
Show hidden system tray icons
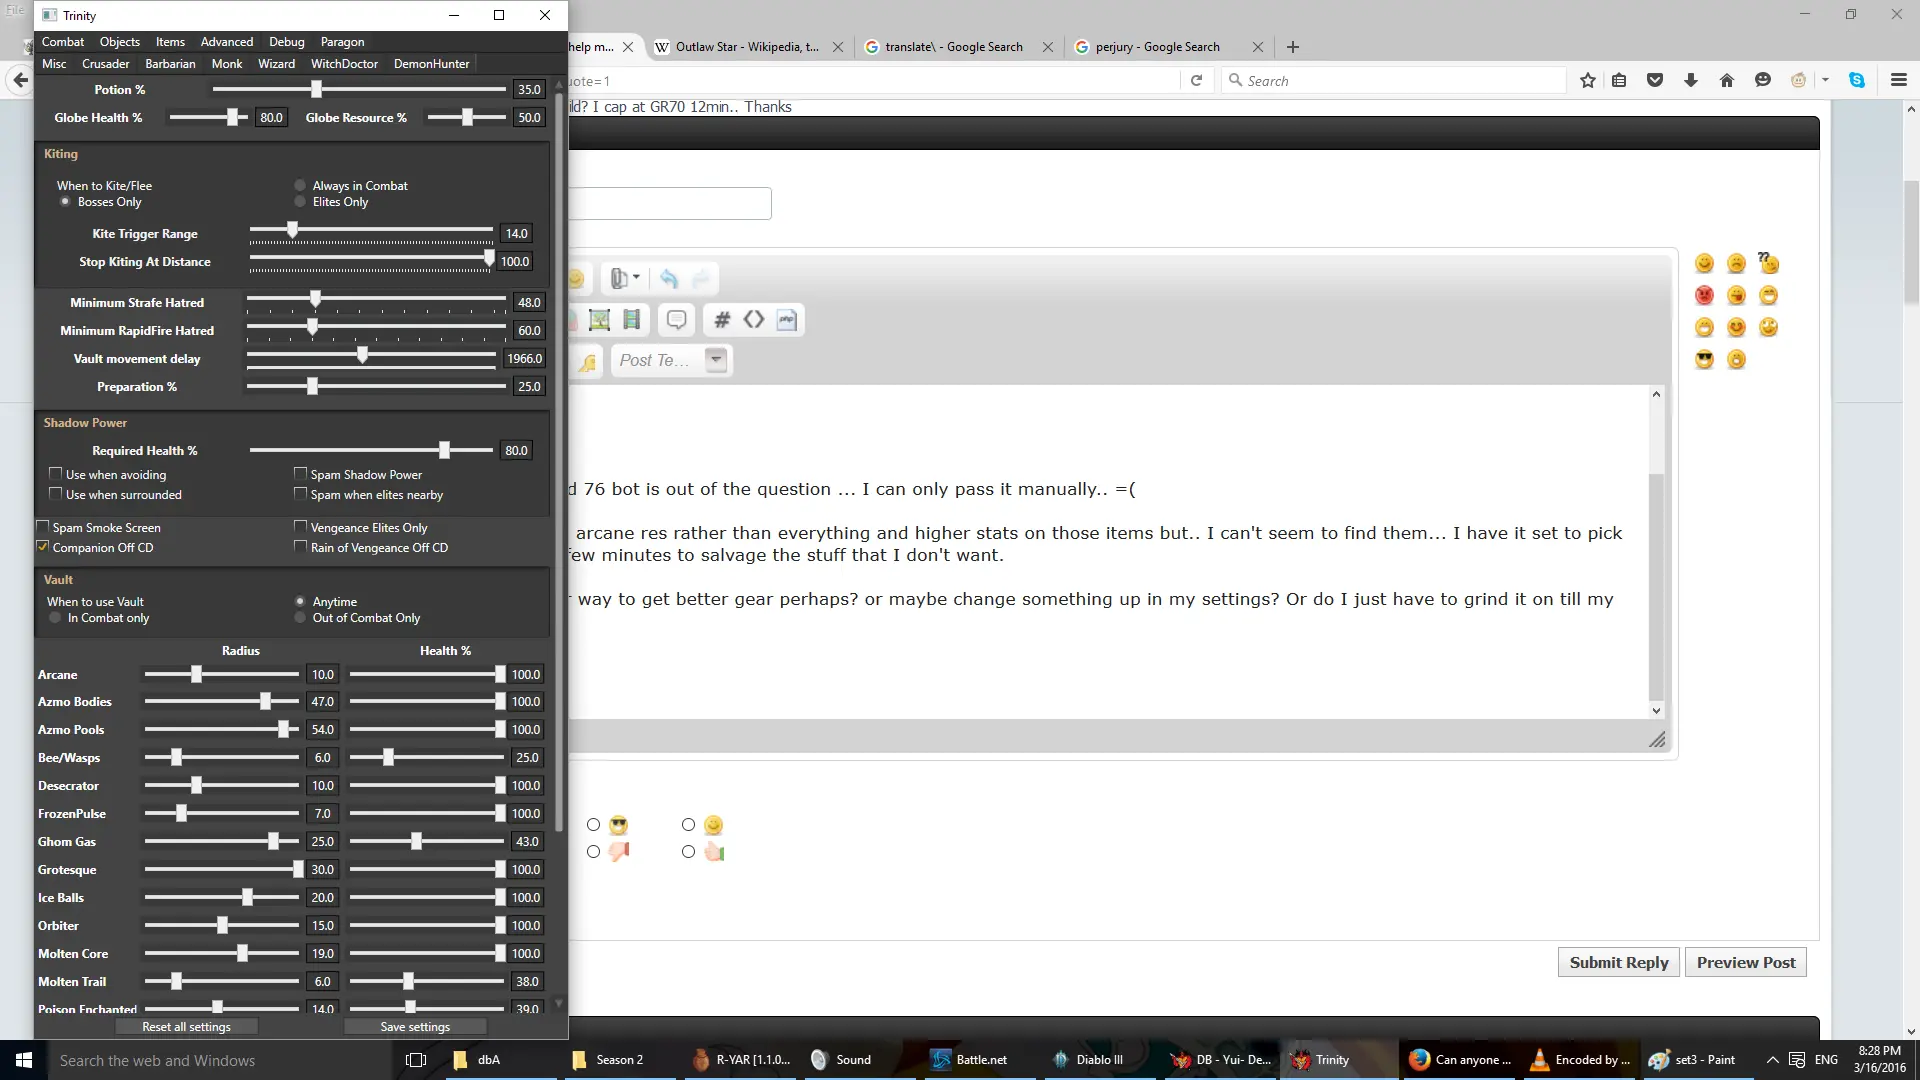[x=1772, y=1060]
